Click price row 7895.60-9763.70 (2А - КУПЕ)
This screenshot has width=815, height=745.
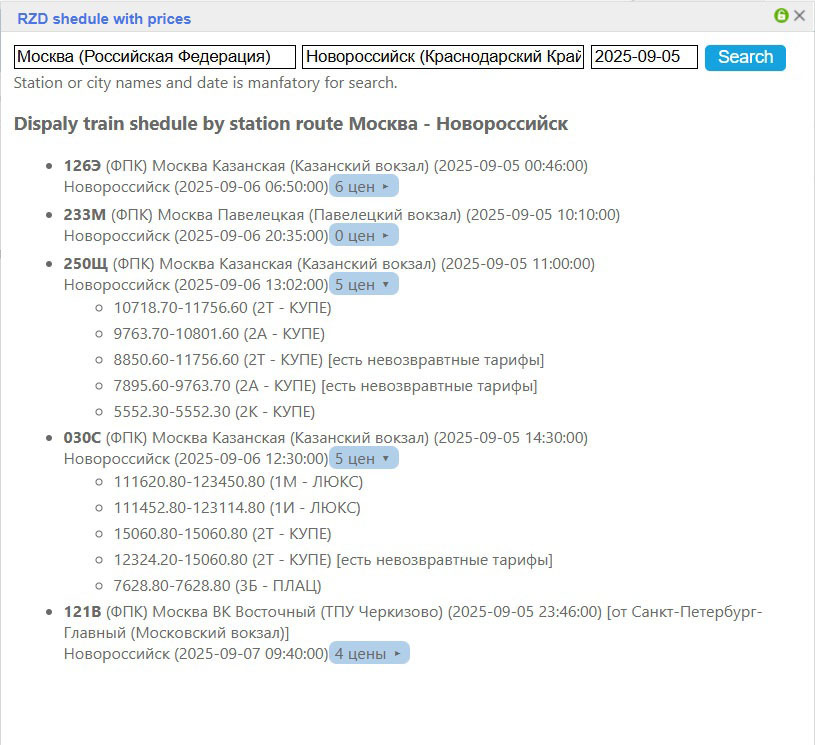325,386
